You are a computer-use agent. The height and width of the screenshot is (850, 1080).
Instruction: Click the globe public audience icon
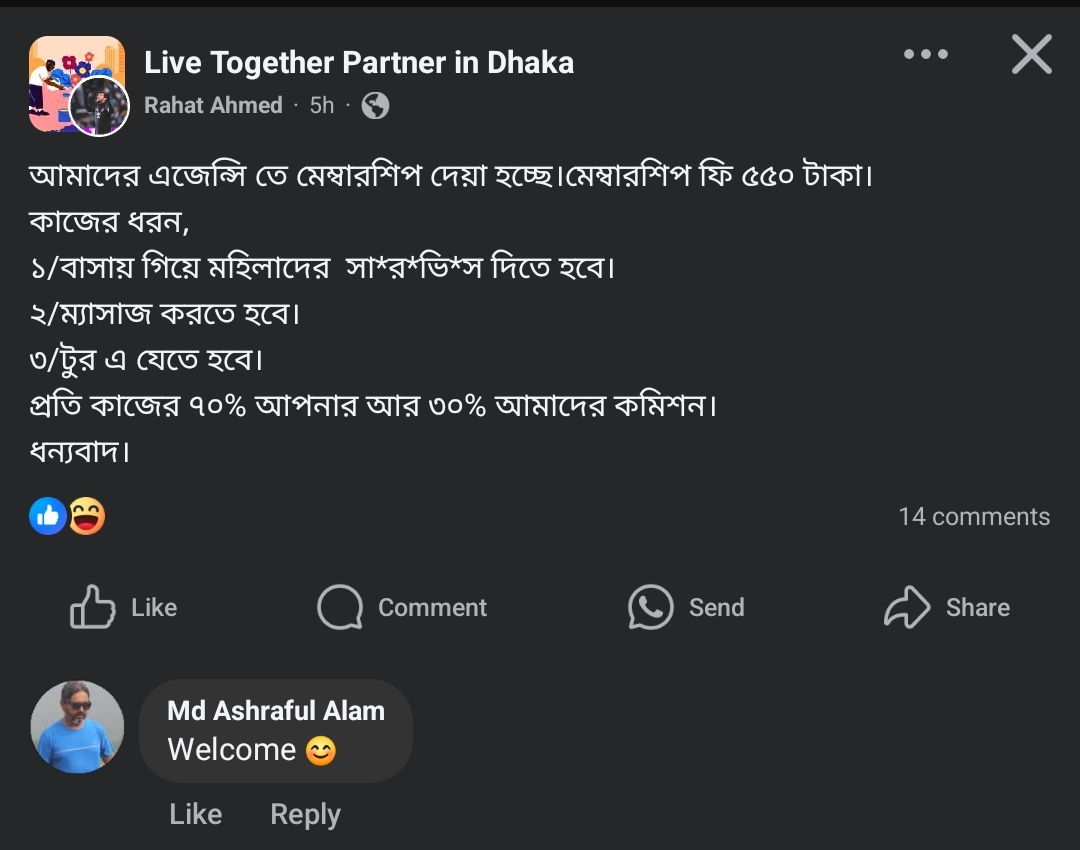375,105
